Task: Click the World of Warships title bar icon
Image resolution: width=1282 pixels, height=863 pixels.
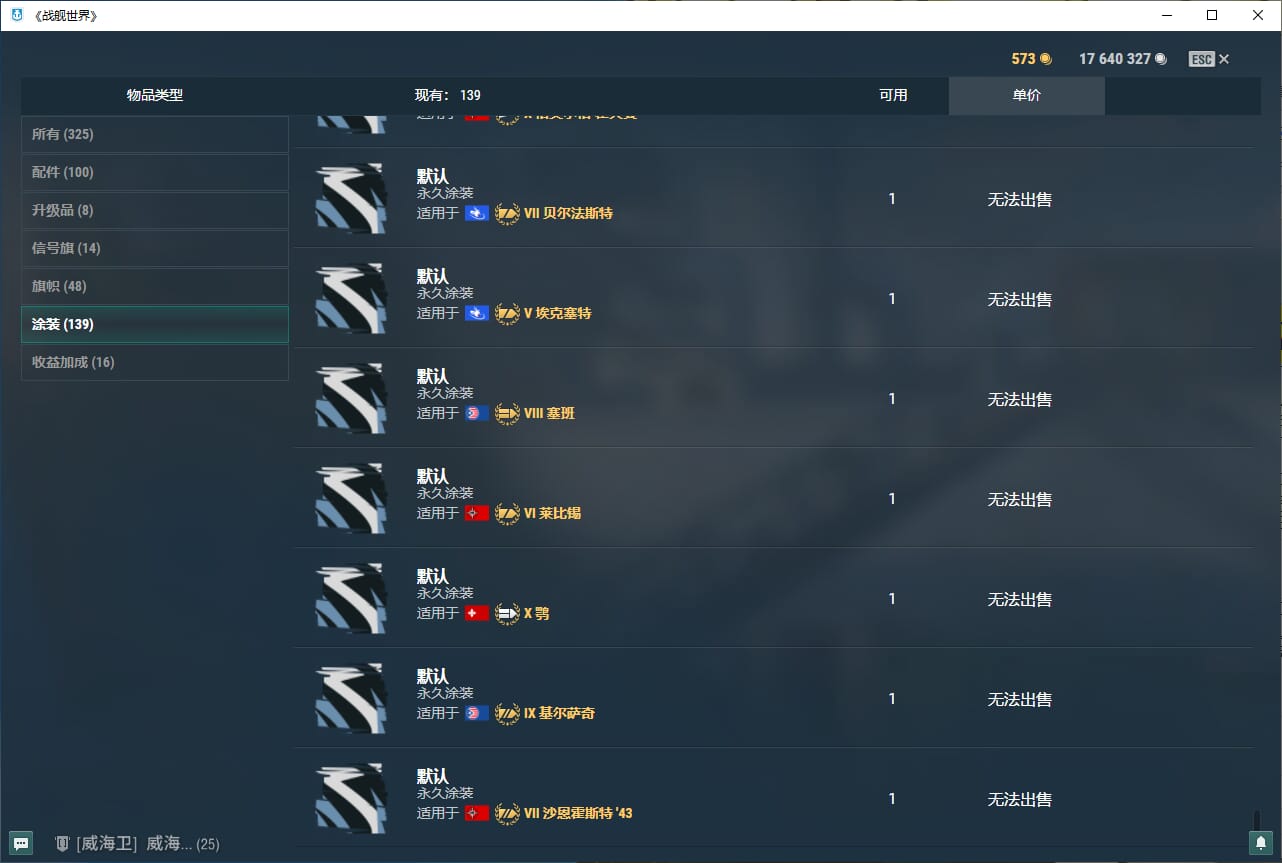Action: pyautogui.click(x=17, y=15)
